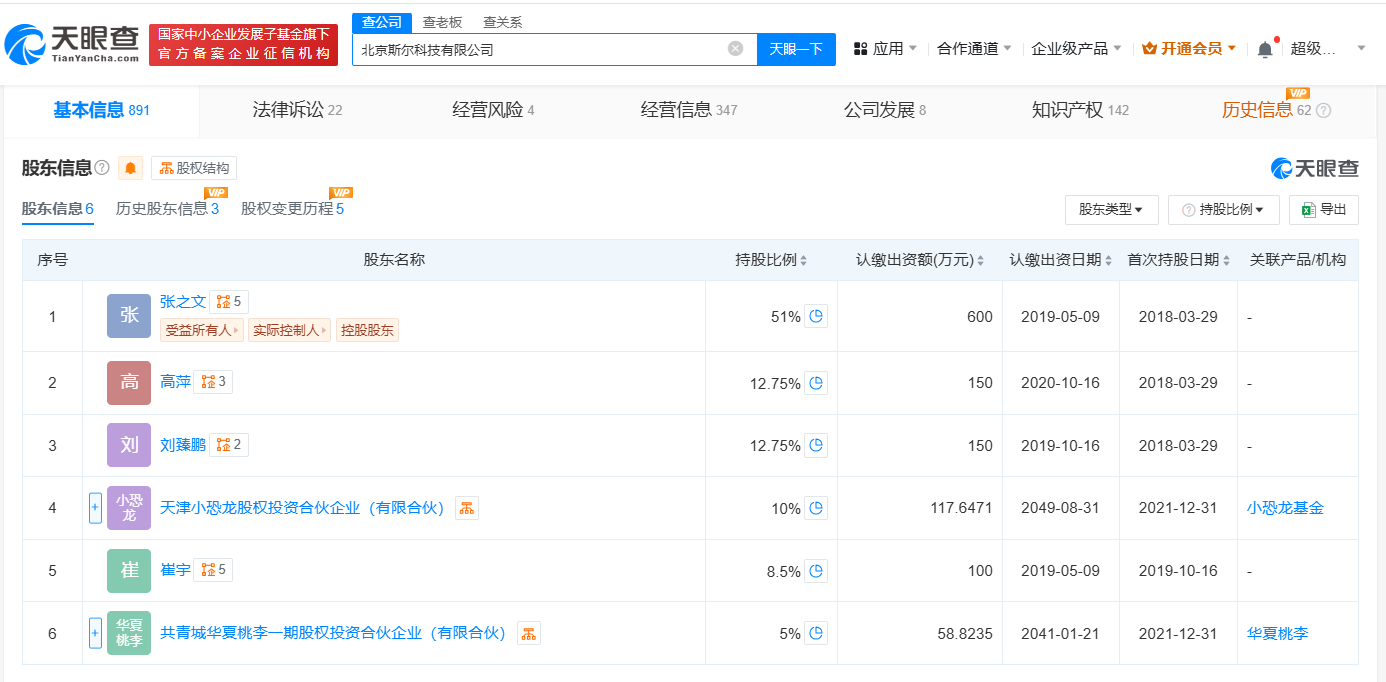View pie chart for 崔宇 8.5%

click(x=816, y=571)
